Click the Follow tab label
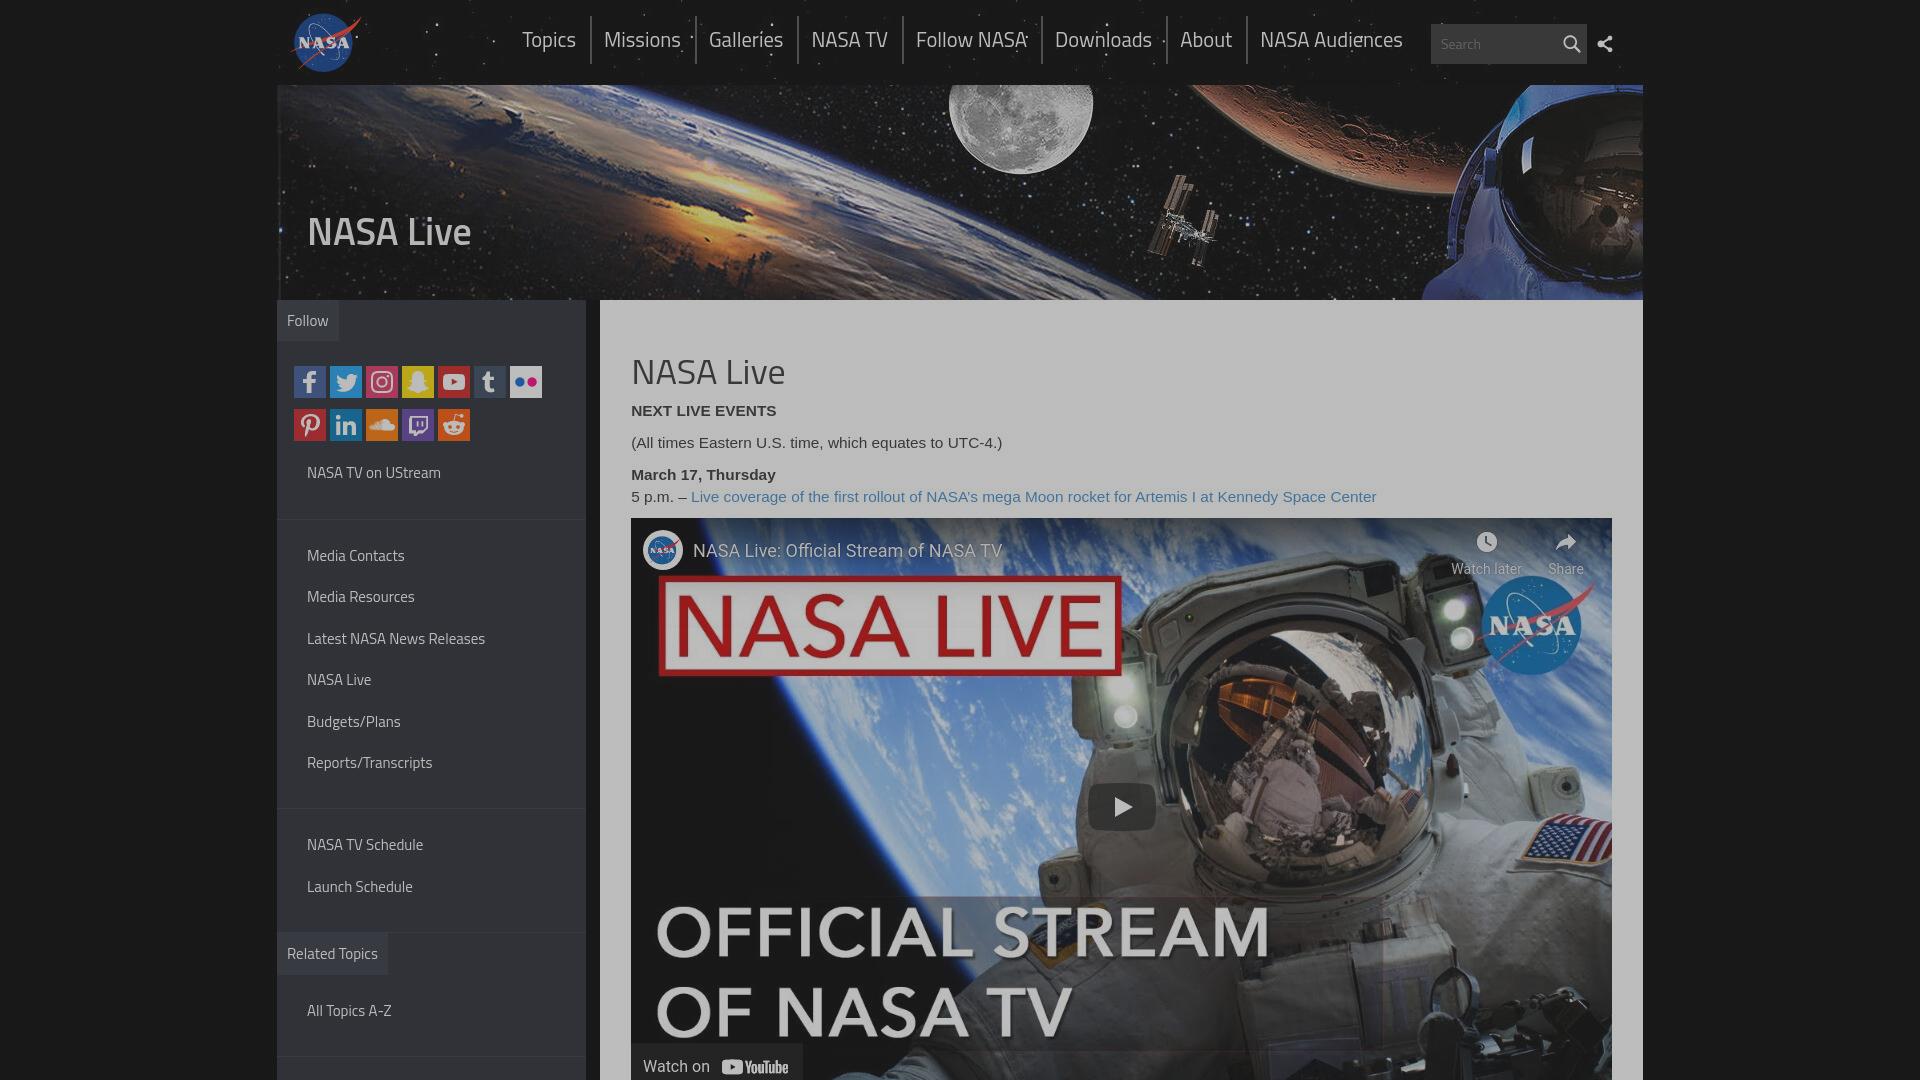Image resolution: width=1920 pixels, height=1080 pixels. pos(308,321)
